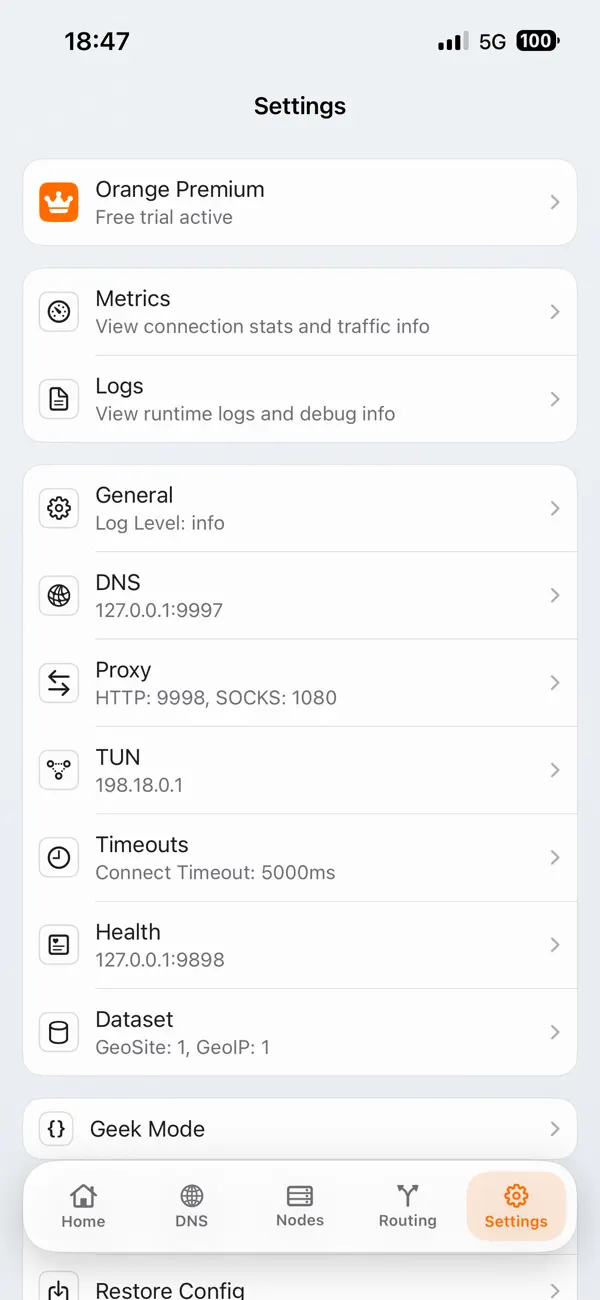The width and height of the screenshot is (600, 1300).
Task: Tap the crown icon next to Orange Premium
Action: click(x=59, y=201)
